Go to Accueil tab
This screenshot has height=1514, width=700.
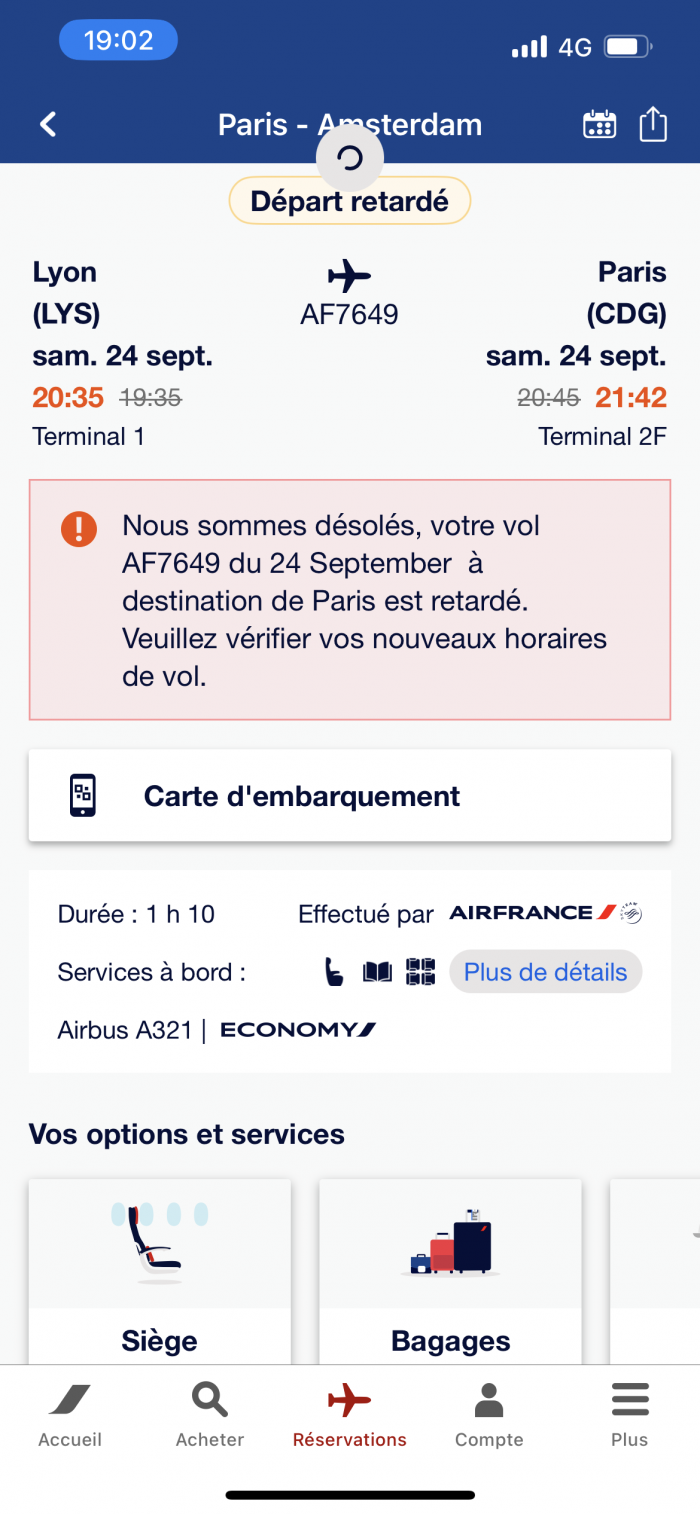pyautogui.click(x=70, y=1415)
